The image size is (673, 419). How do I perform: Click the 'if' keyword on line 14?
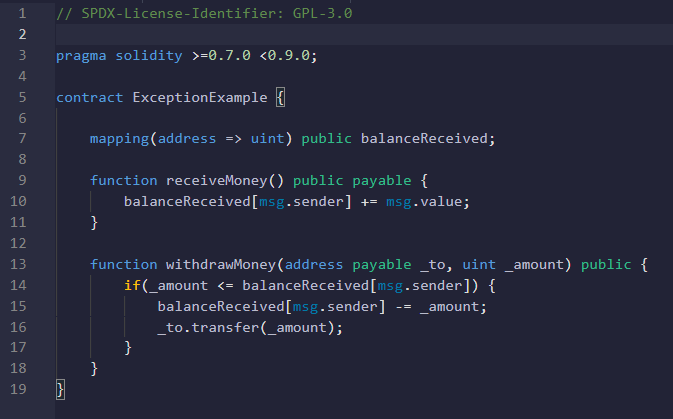tap(132, 285)
